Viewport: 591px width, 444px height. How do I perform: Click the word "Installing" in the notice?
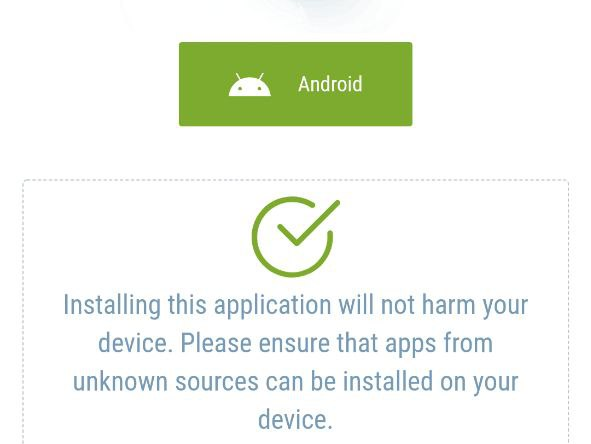click(x=112, y=305)
